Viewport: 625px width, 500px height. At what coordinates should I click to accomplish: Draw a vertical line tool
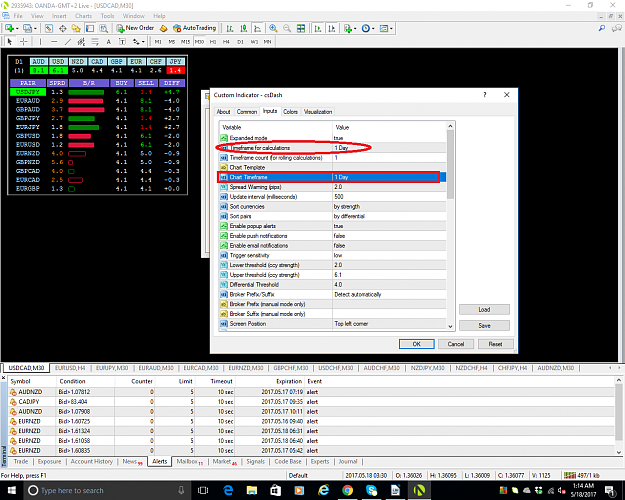40,41
